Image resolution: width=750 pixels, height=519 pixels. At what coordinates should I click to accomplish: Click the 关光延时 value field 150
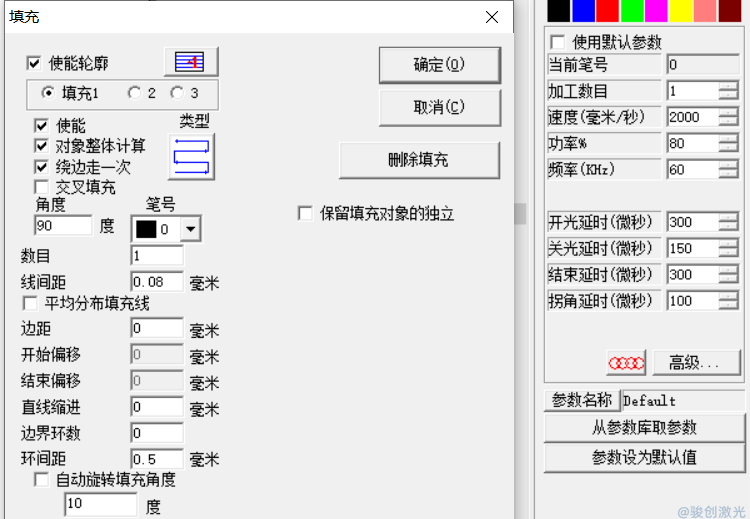click(x=693, y=249)
